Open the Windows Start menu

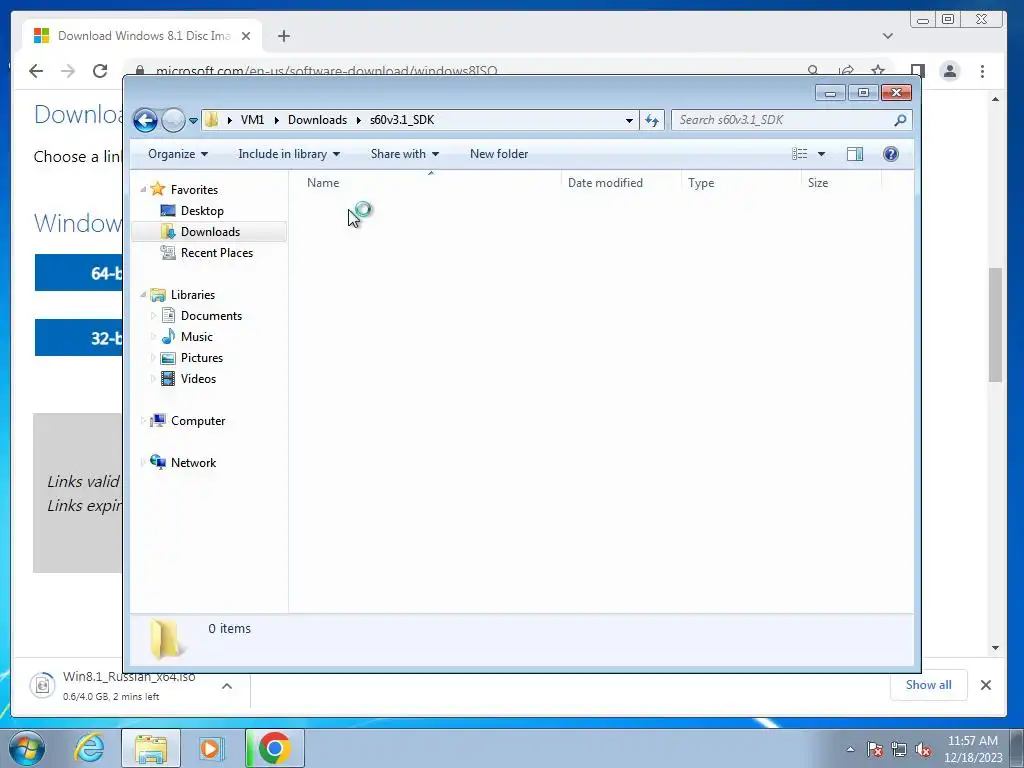(27, 748)
